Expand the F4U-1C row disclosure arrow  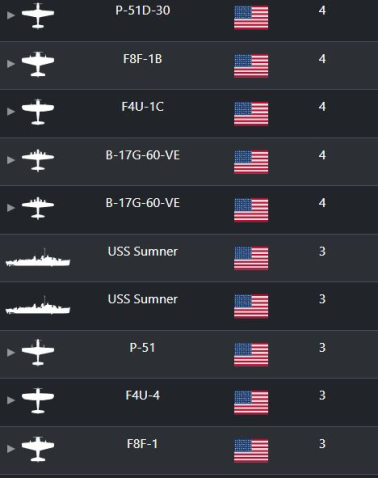tap(11, 111)
